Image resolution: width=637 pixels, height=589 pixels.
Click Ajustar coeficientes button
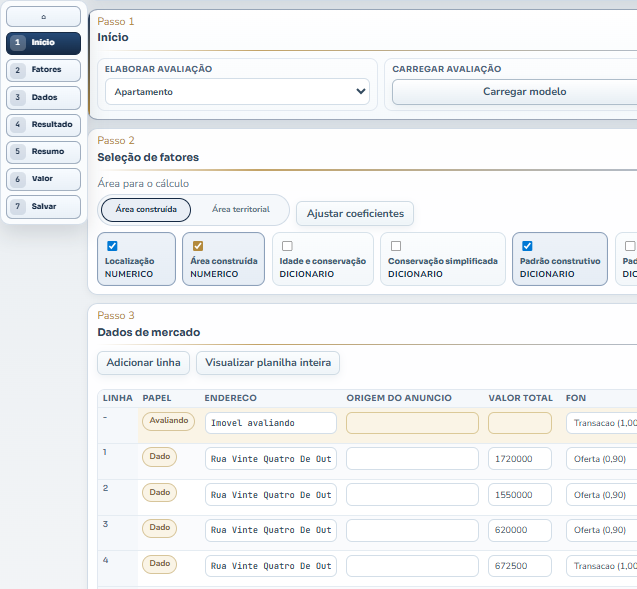pos(355,214)
